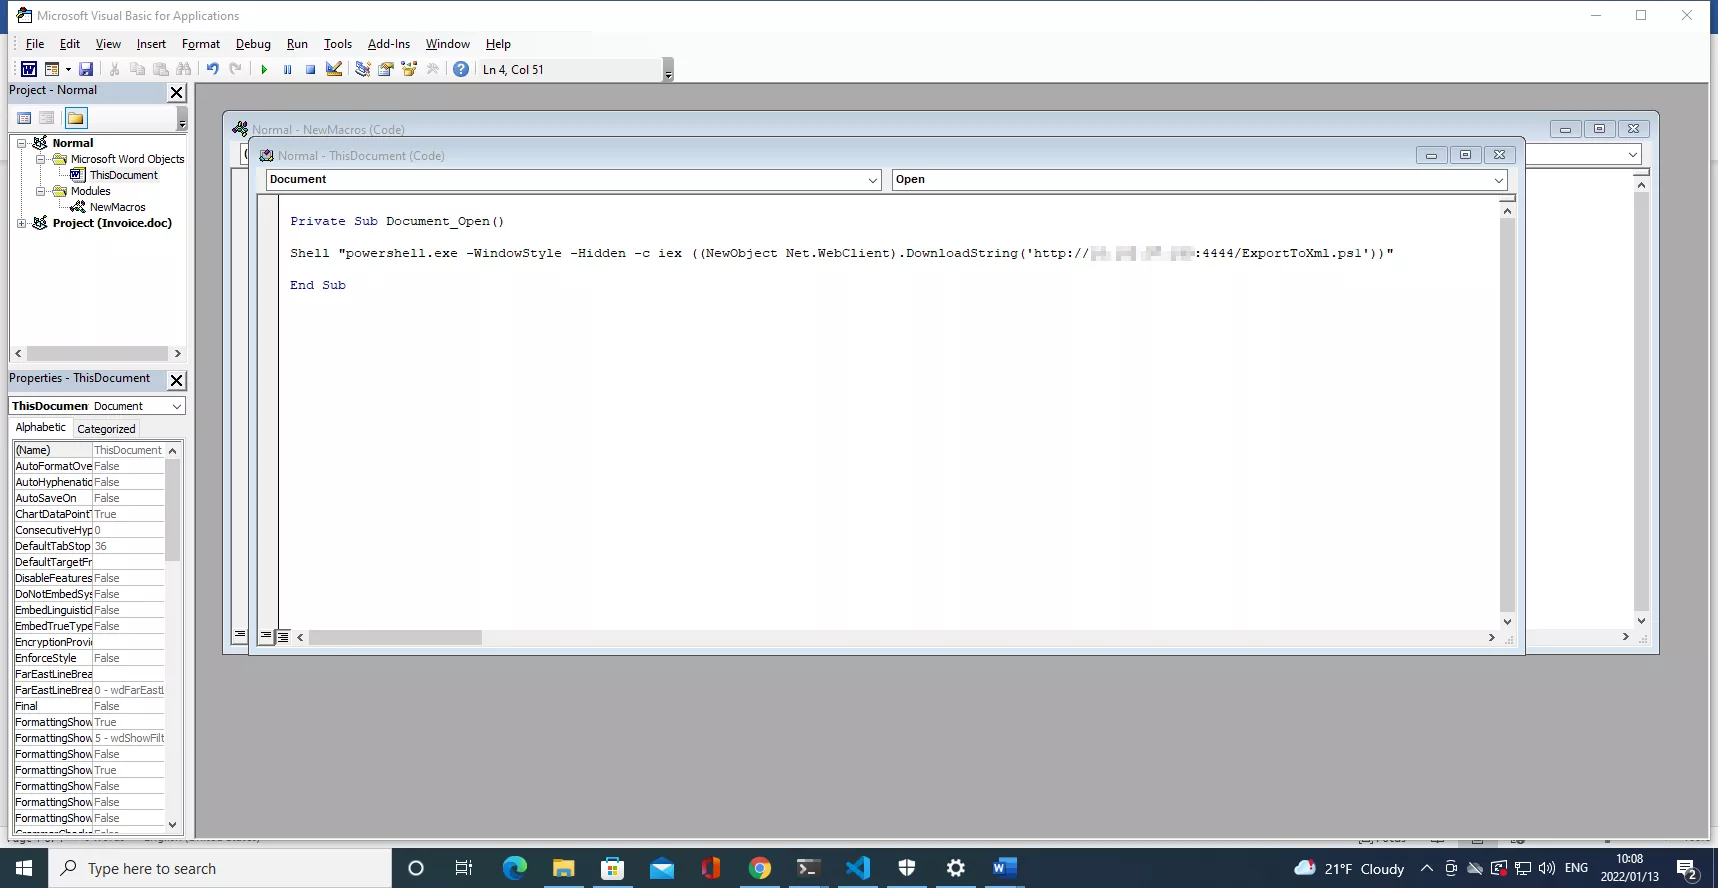
Task: Collapse the Modules folder node
Action: [x=40, y=191]
